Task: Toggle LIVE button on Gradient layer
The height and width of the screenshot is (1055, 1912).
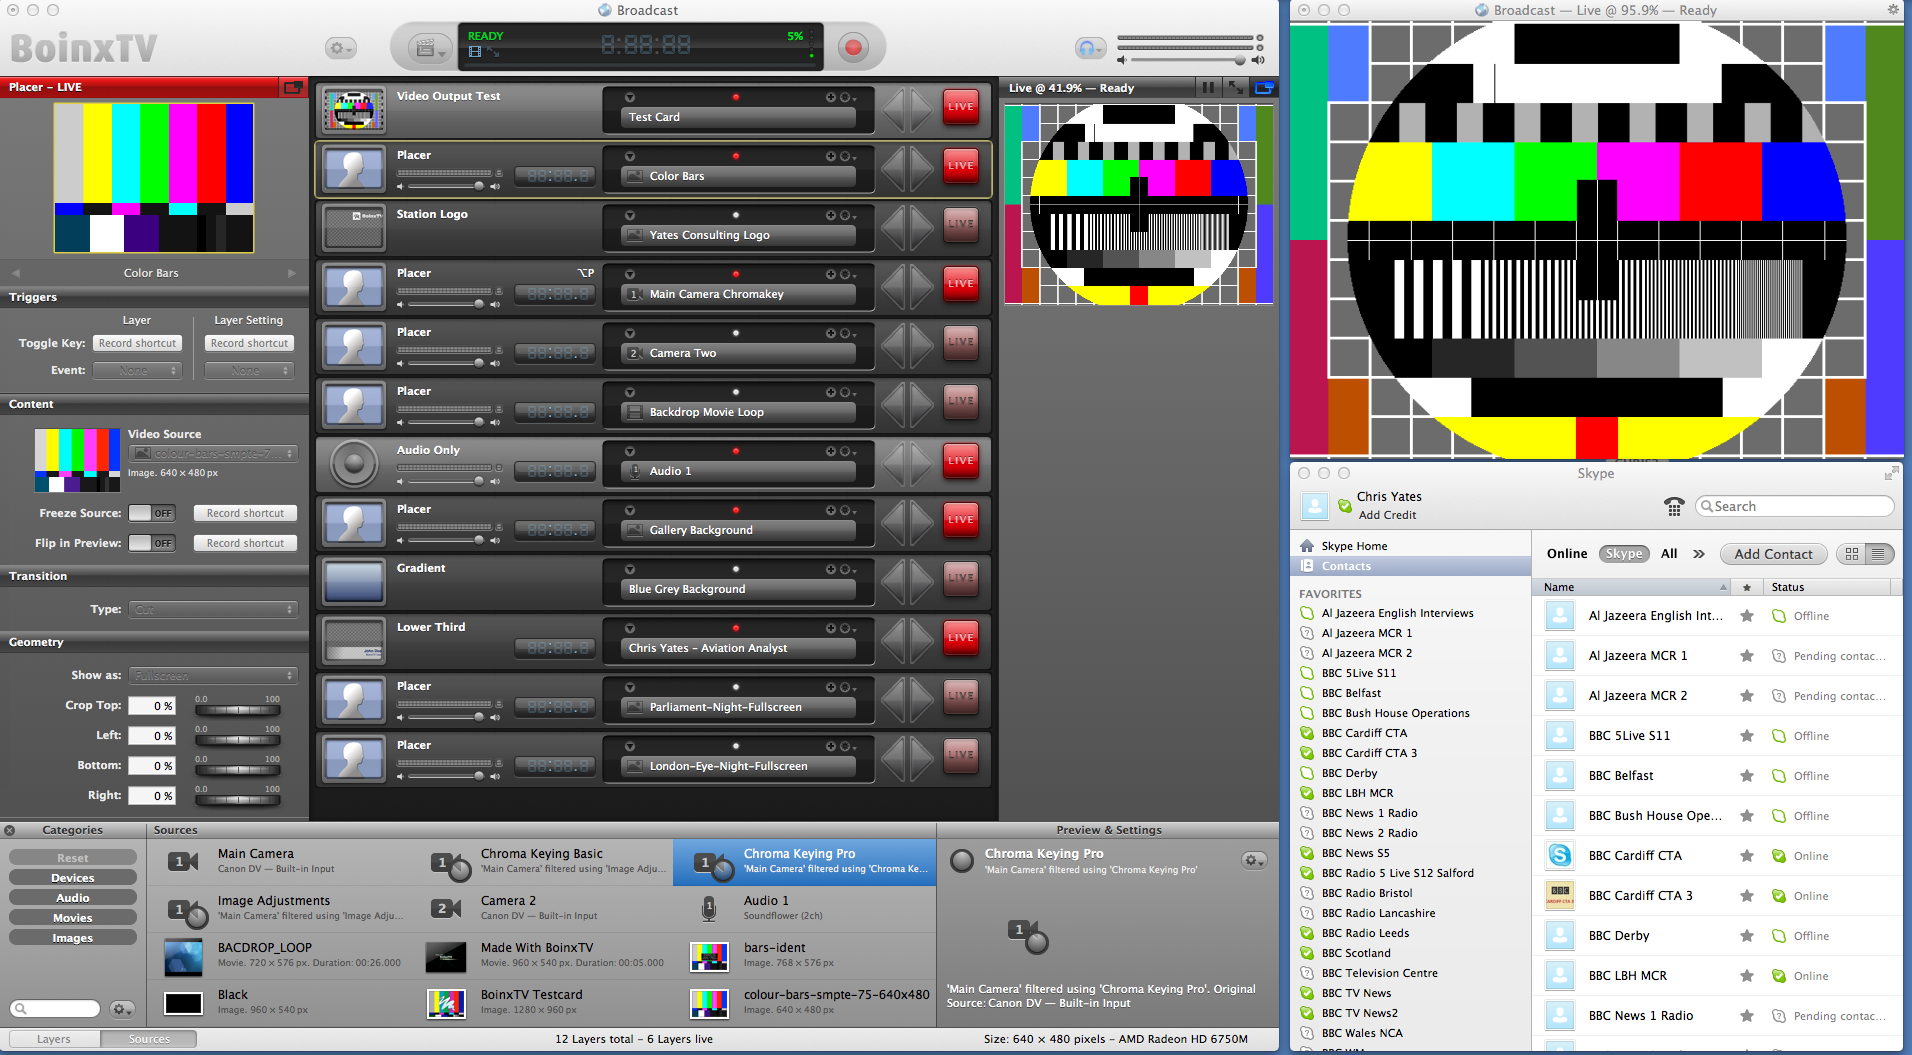Action: pyautogui.click(x=961, y=578)
